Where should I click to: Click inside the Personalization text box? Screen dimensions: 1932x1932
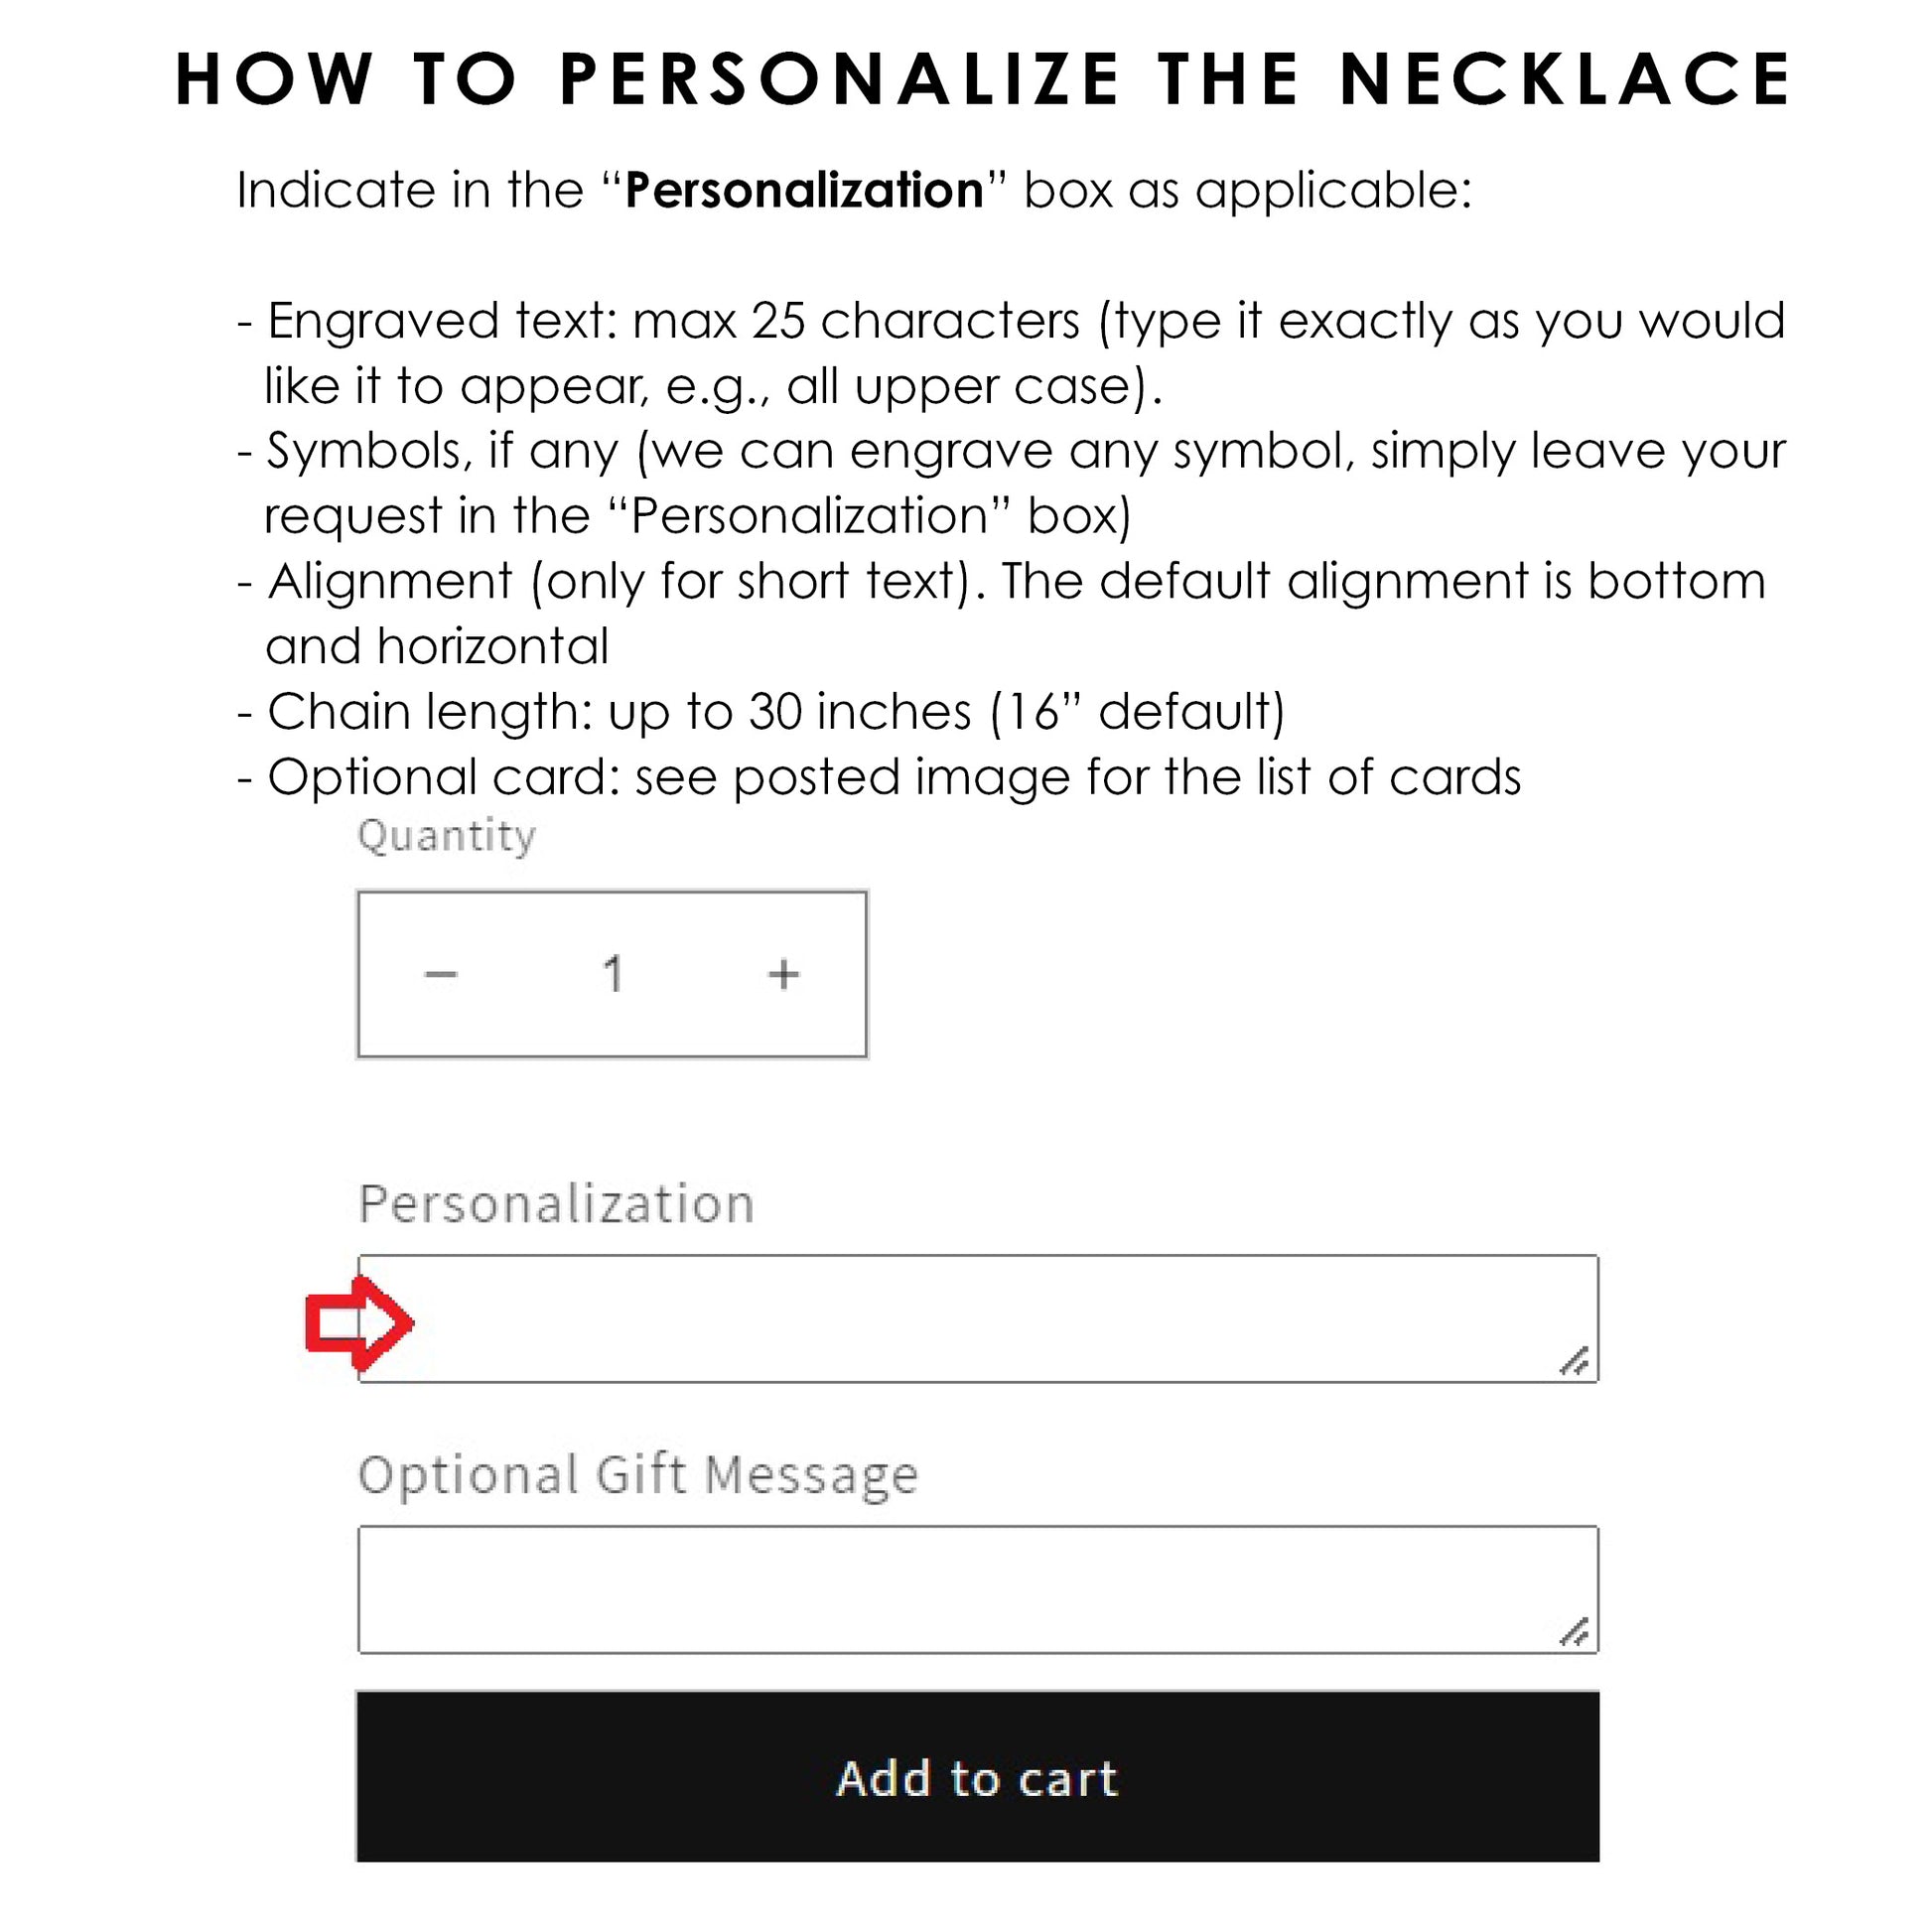[978, 1319]
